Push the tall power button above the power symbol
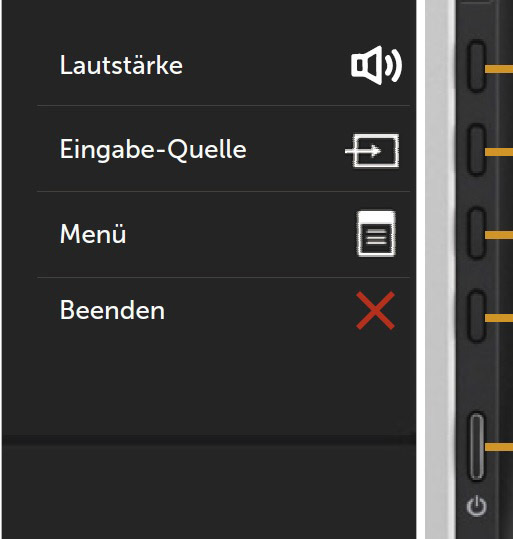 pos(477,446)
